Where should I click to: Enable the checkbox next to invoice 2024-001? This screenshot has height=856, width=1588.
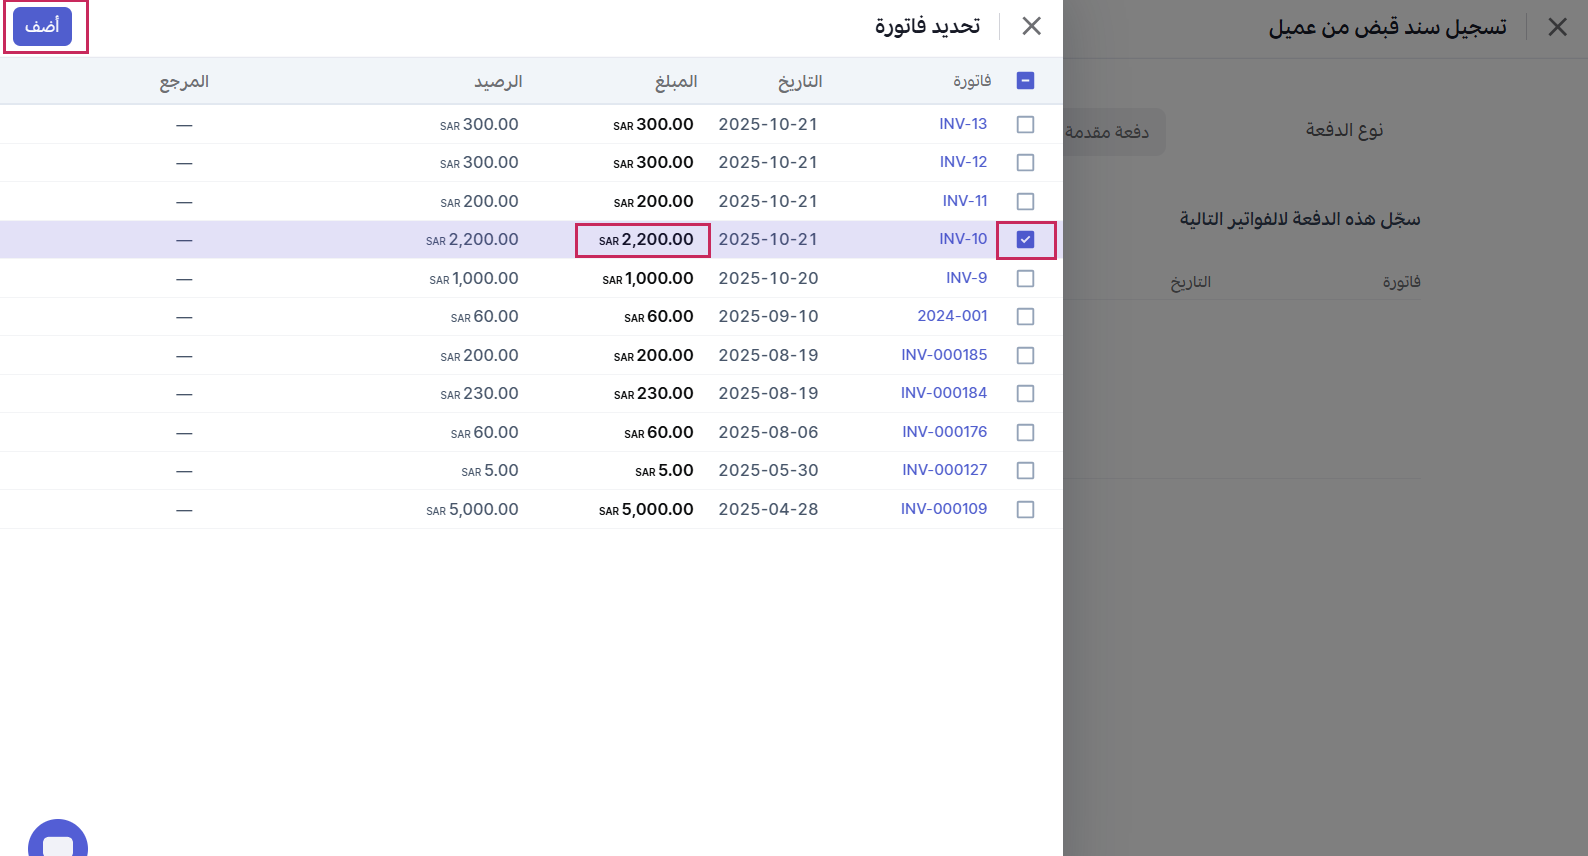pos(1025,317)
